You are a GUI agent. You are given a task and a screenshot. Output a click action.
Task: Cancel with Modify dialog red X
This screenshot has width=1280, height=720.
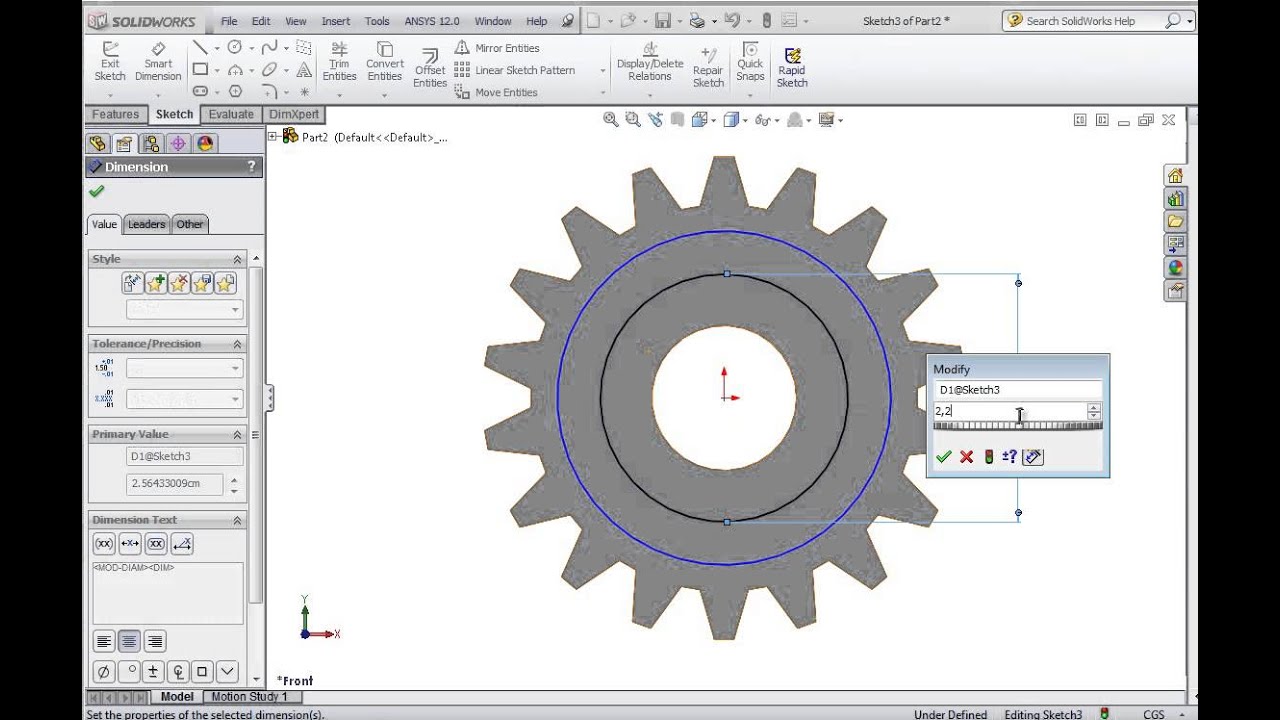[x=966, y=457]
